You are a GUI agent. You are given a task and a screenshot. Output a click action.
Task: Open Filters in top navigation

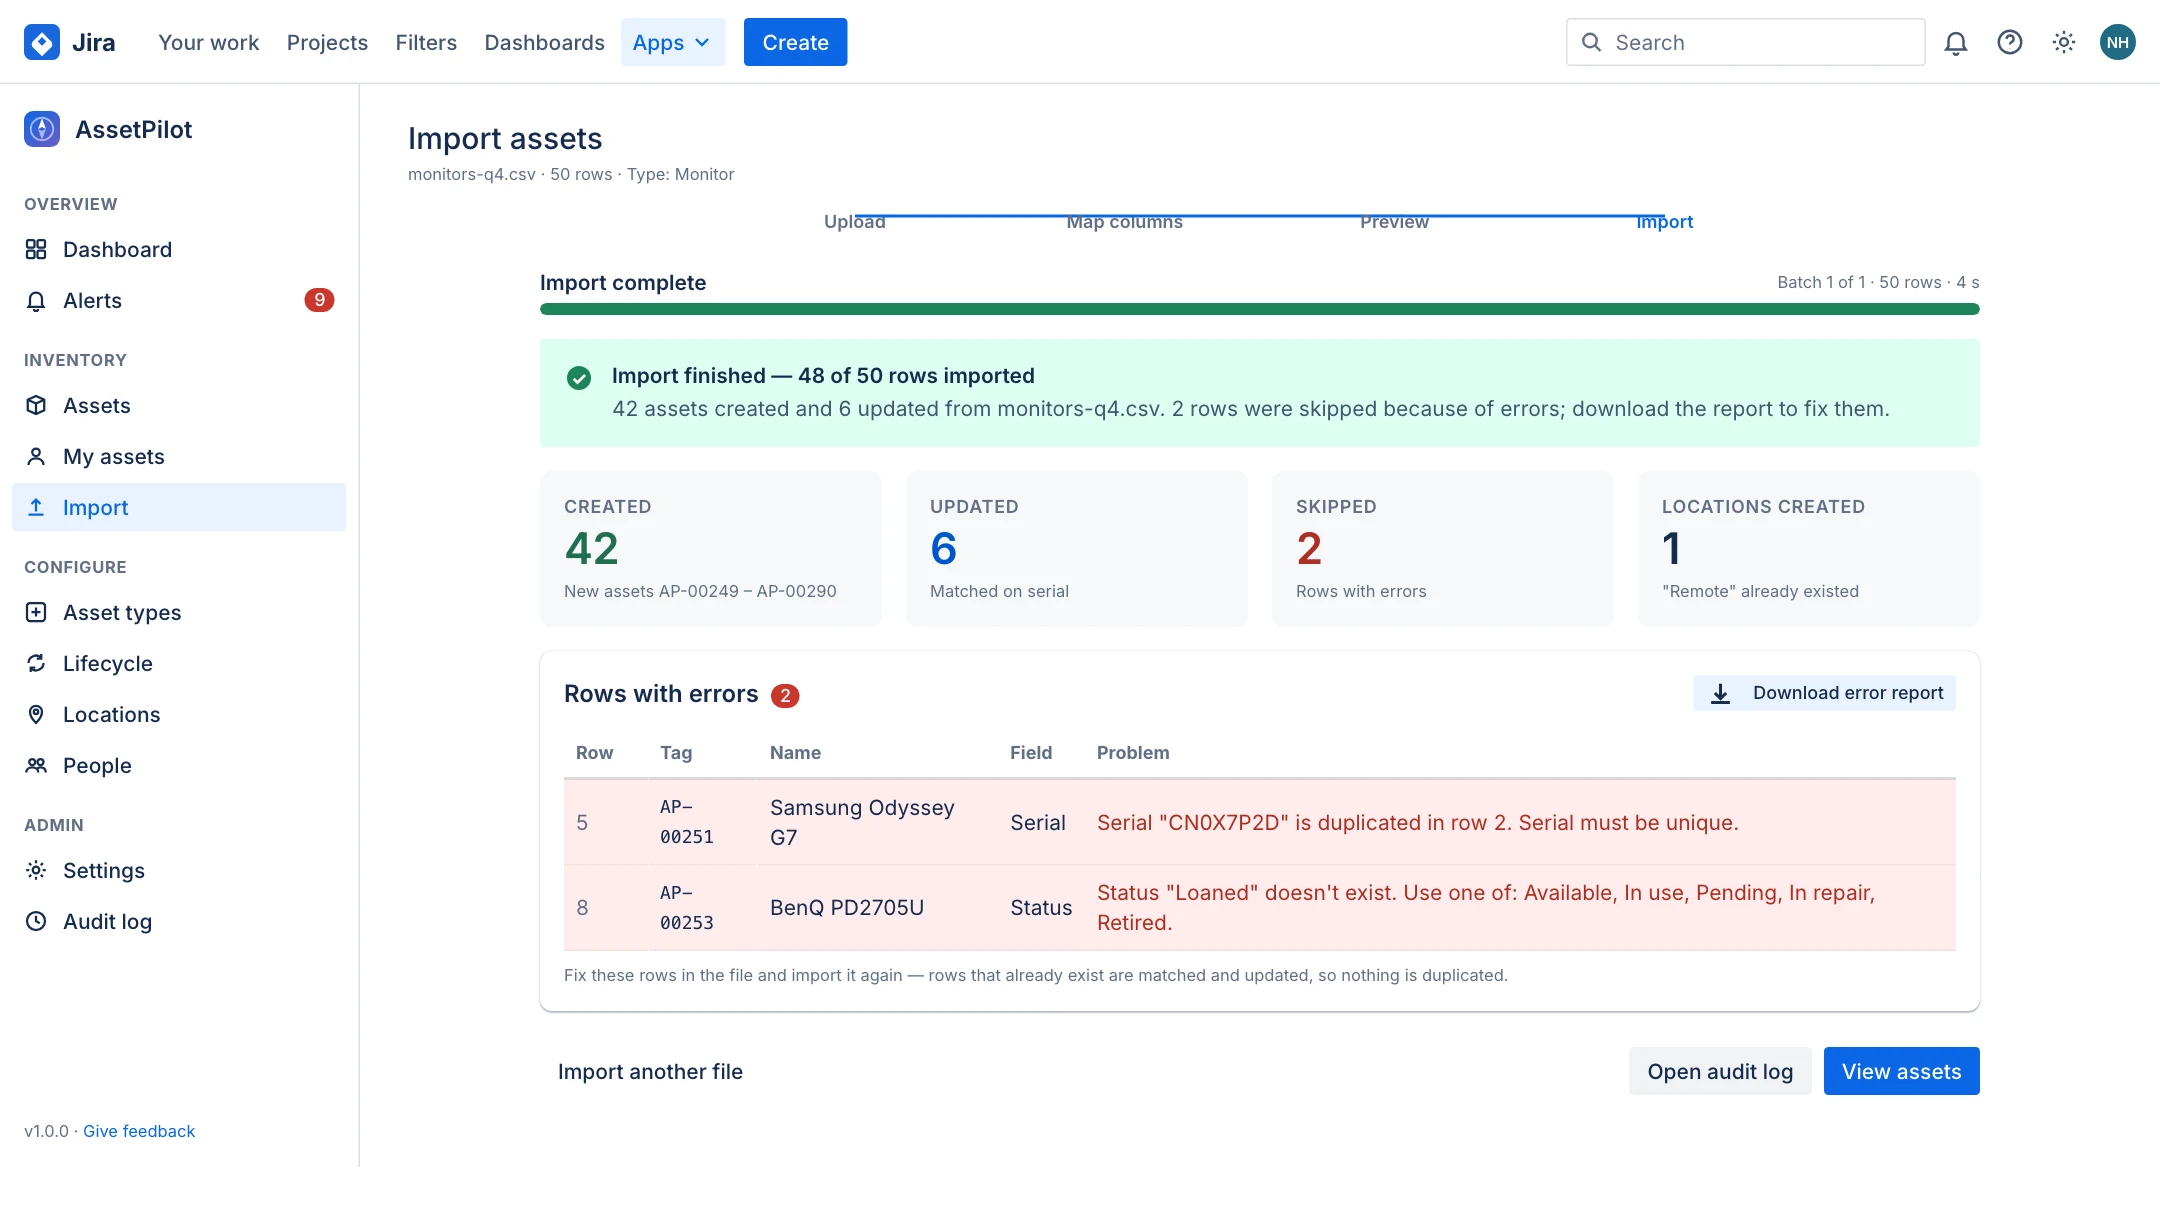[x=426, y=42]
